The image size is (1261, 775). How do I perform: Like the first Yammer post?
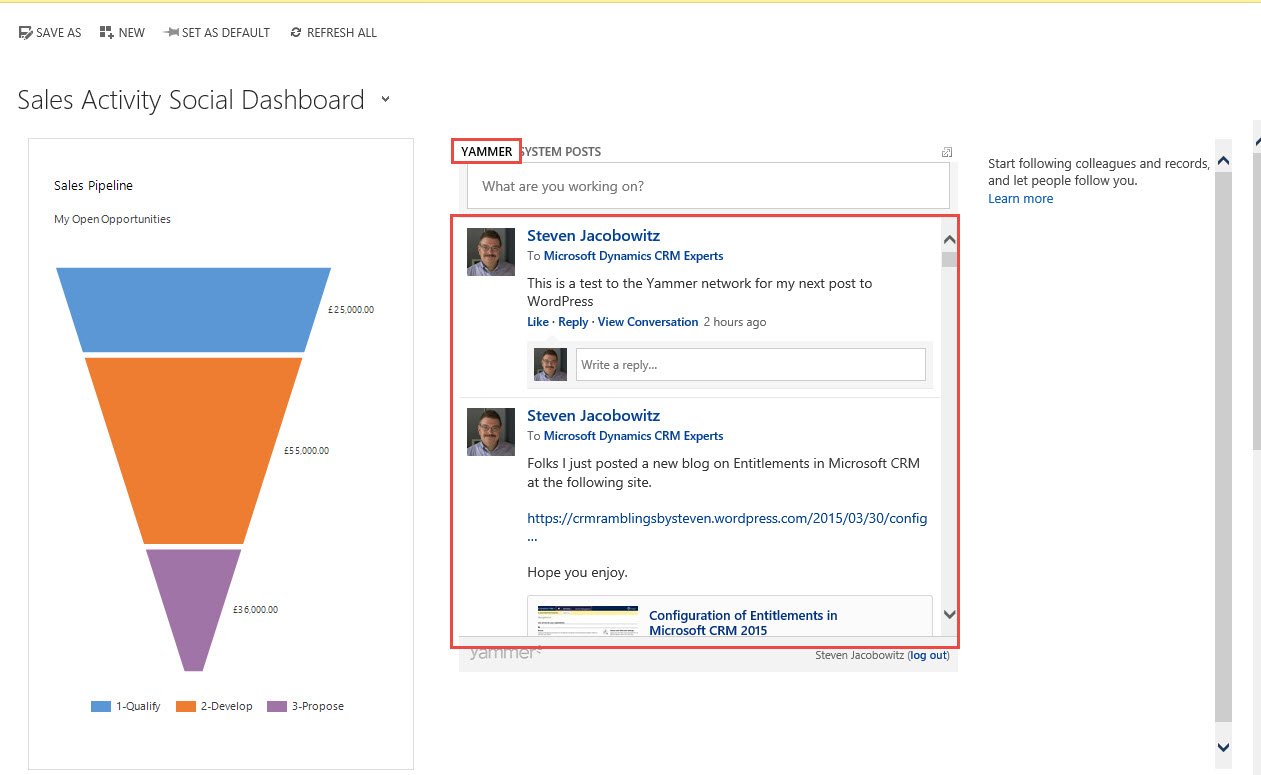537,322
